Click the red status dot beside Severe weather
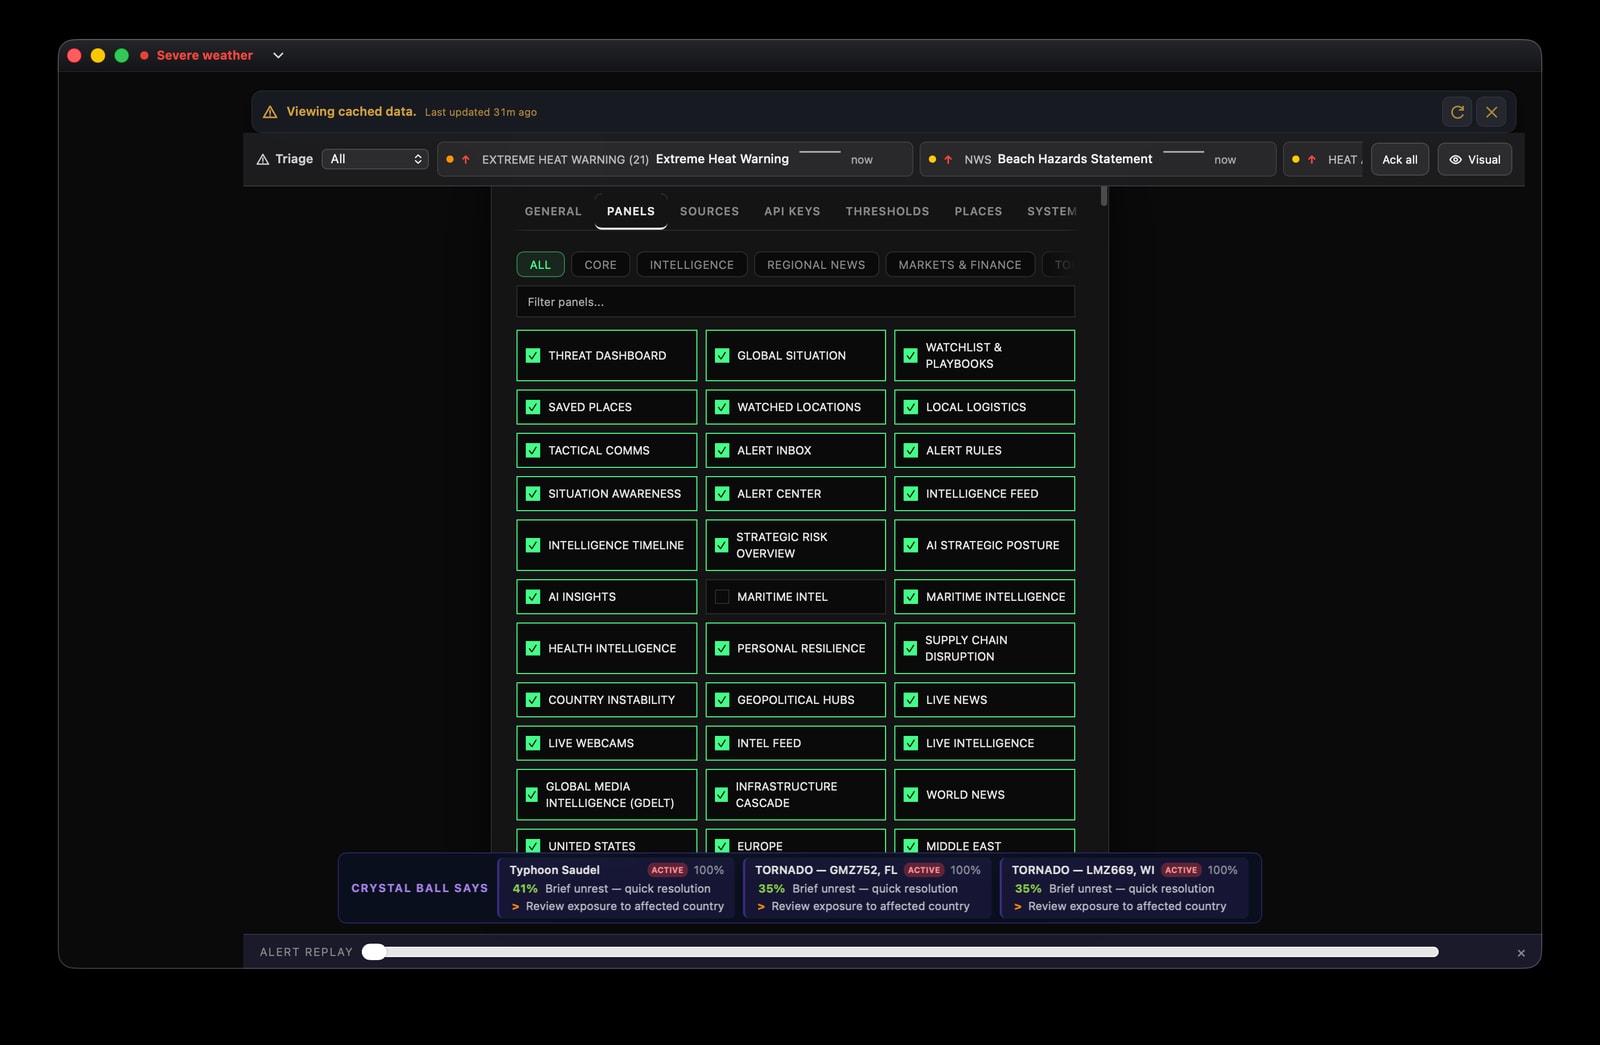Image resolution: width=1600 pixels, height=1045 pixels. tap(145, 55)
